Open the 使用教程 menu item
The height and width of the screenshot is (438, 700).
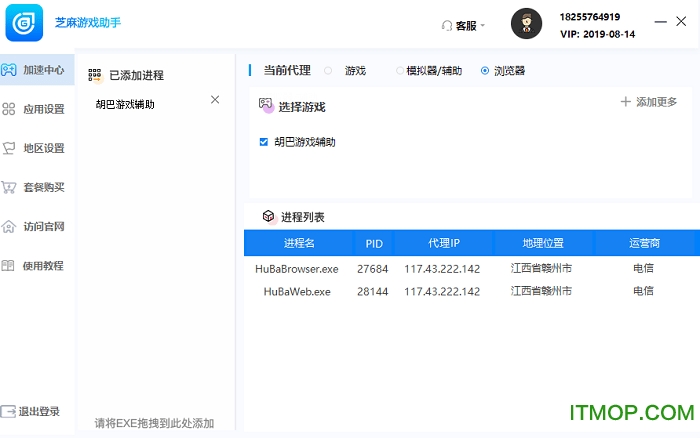click(37, 266)
